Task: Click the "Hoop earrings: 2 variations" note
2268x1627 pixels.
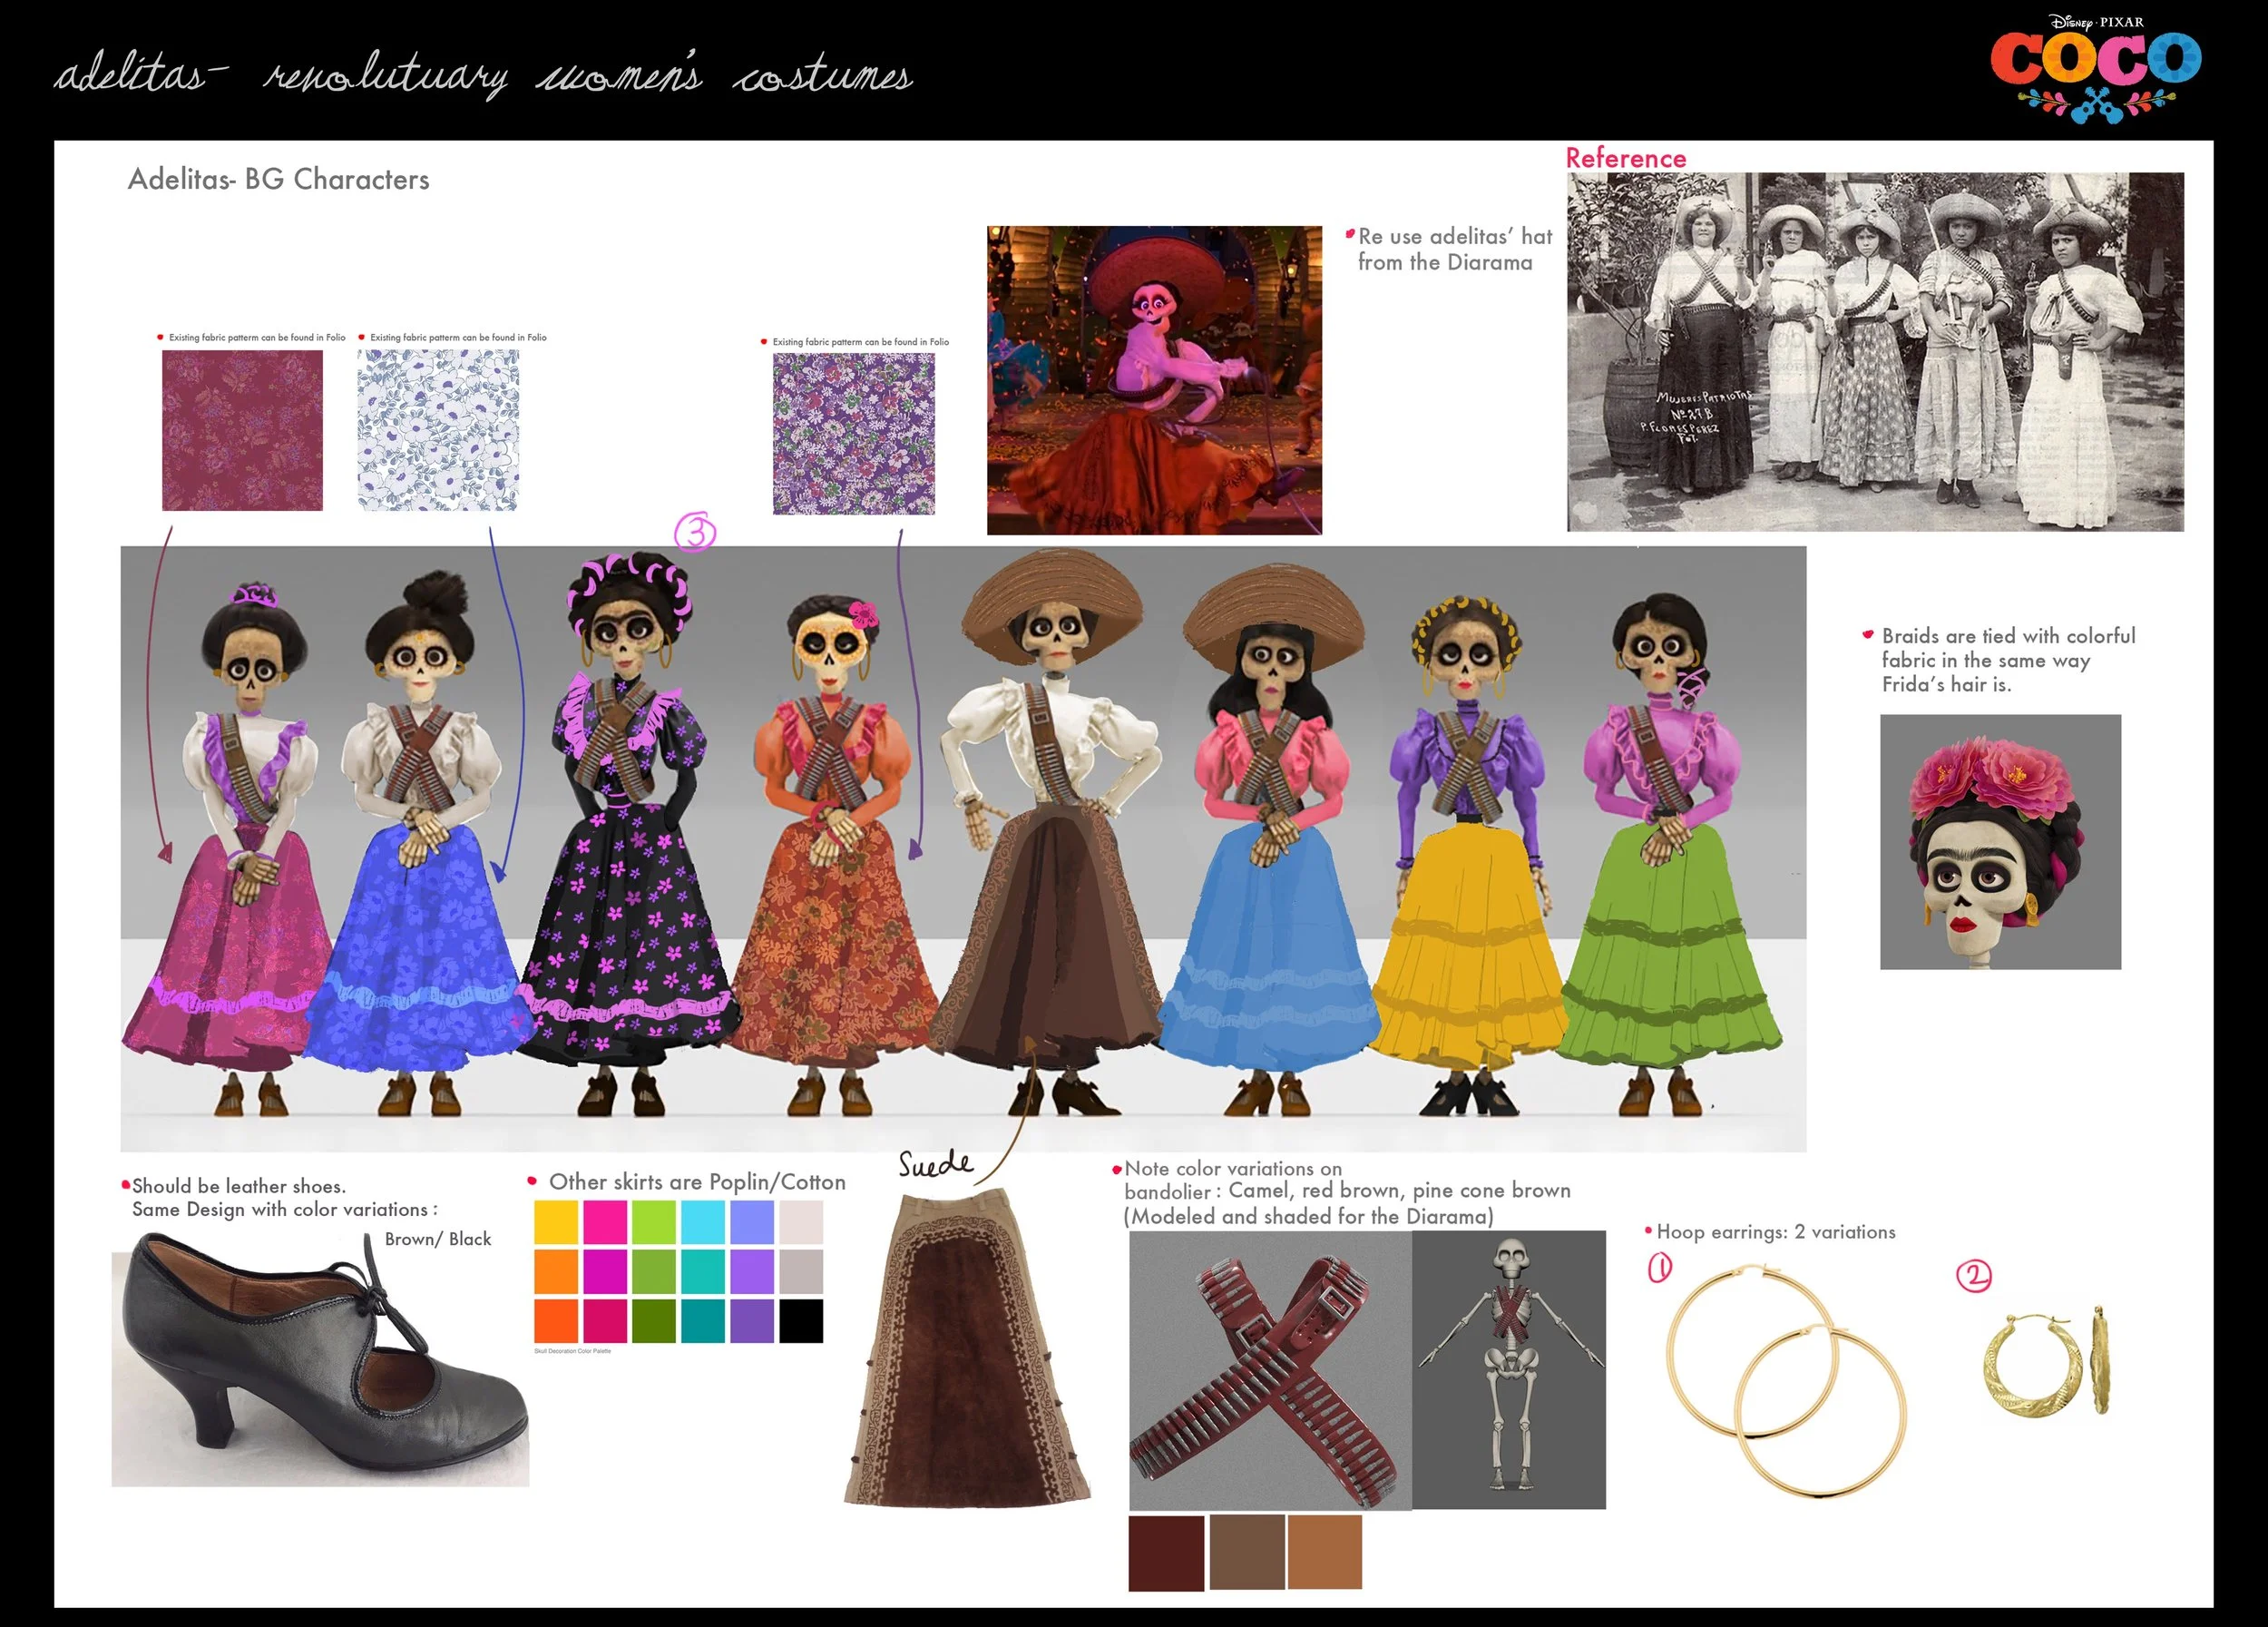Action: pos(1776,1232)
